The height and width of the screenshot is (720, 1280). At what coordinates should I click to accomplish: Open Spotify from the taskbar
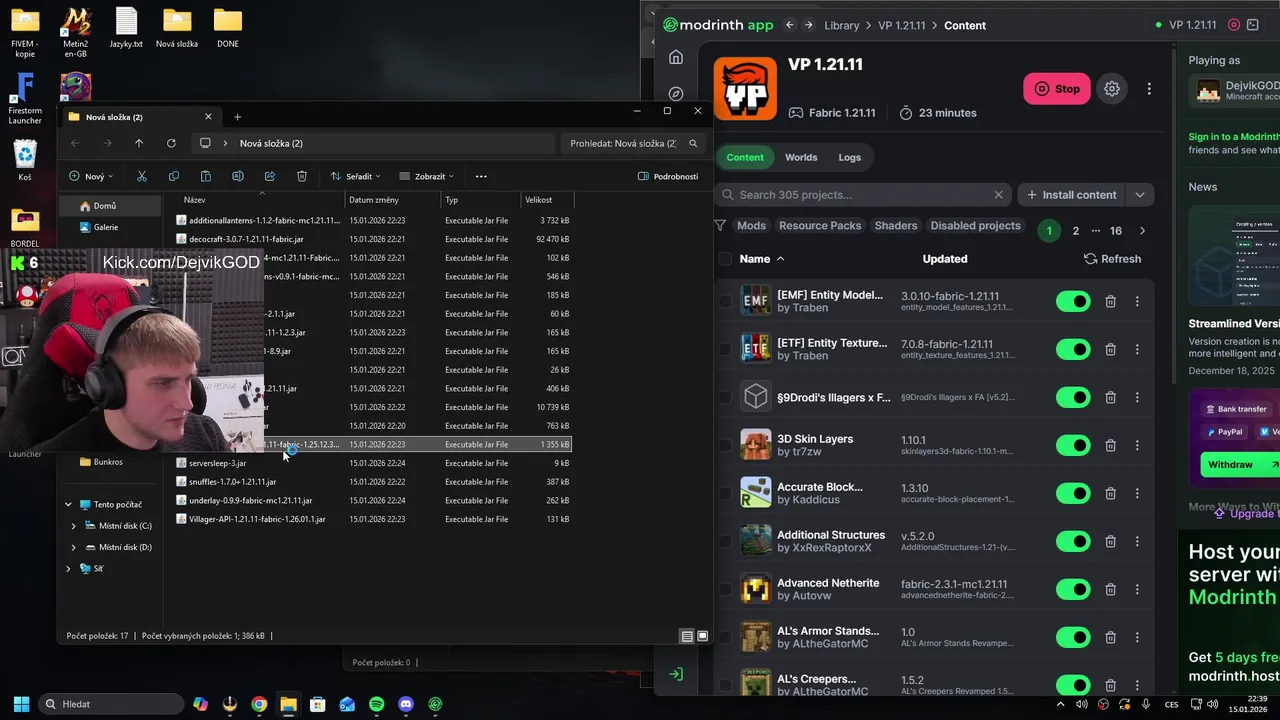376,704
